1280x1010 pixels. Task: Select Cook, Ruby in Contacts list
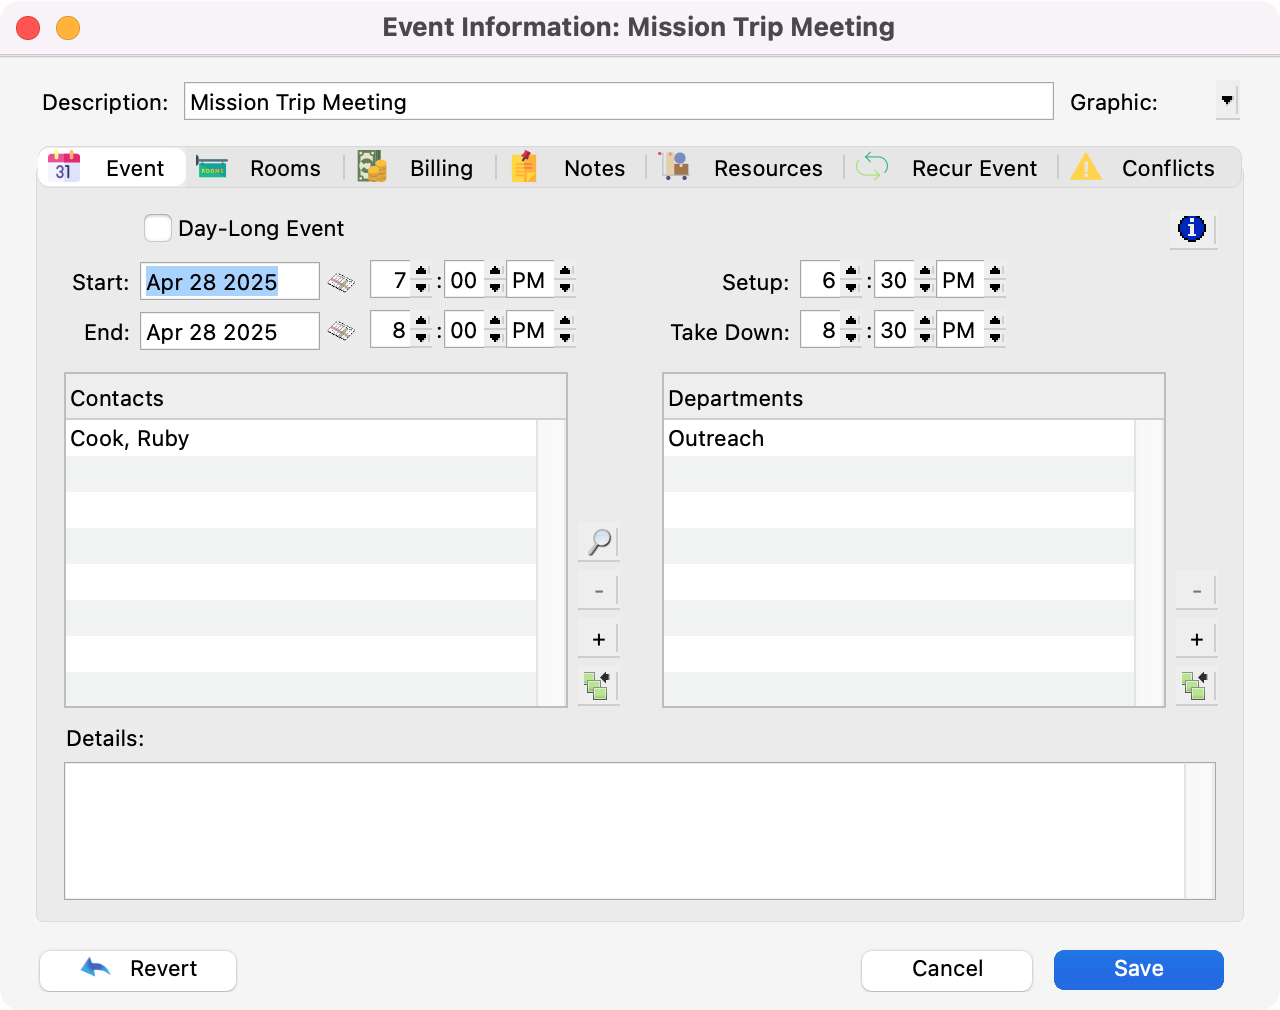[130, 439]
